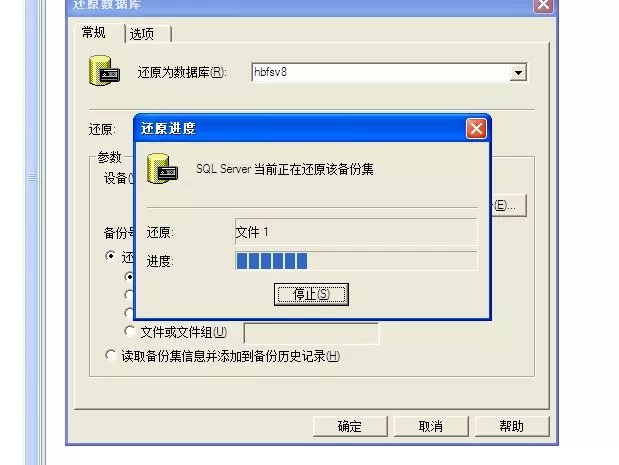The height and width of the screenshot is (465, 619).
Task: Click the 文件或文件组 text field
Action: (311, 334)
